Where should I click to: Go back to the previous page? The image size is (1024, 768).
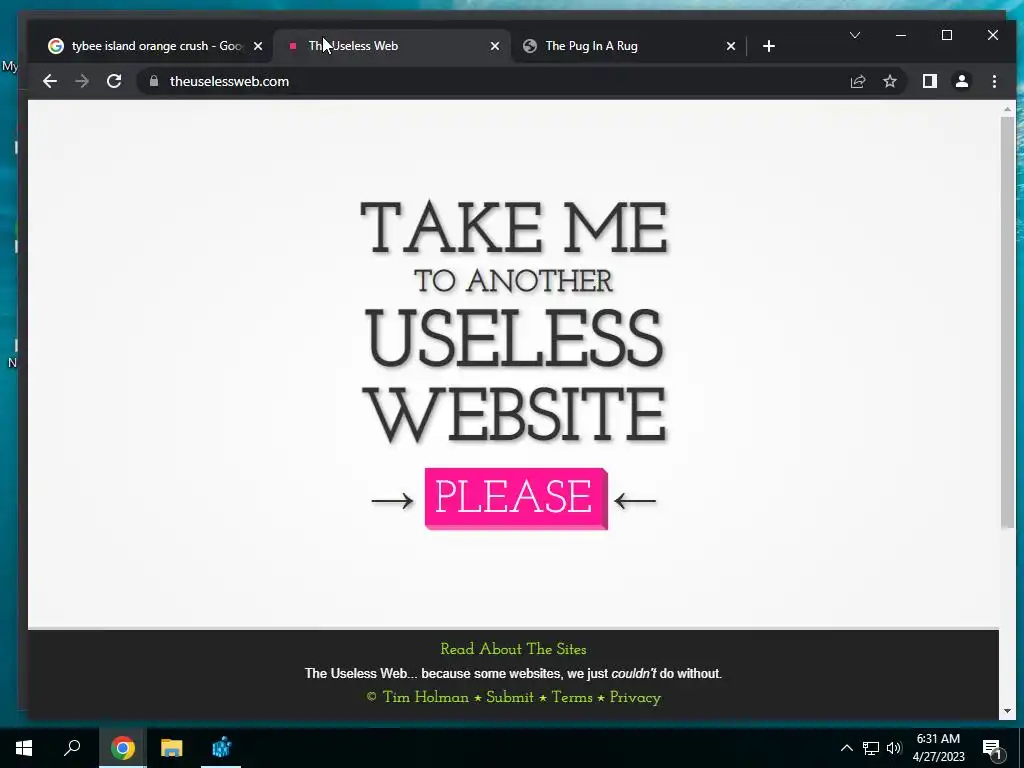(x=50, y=81)
